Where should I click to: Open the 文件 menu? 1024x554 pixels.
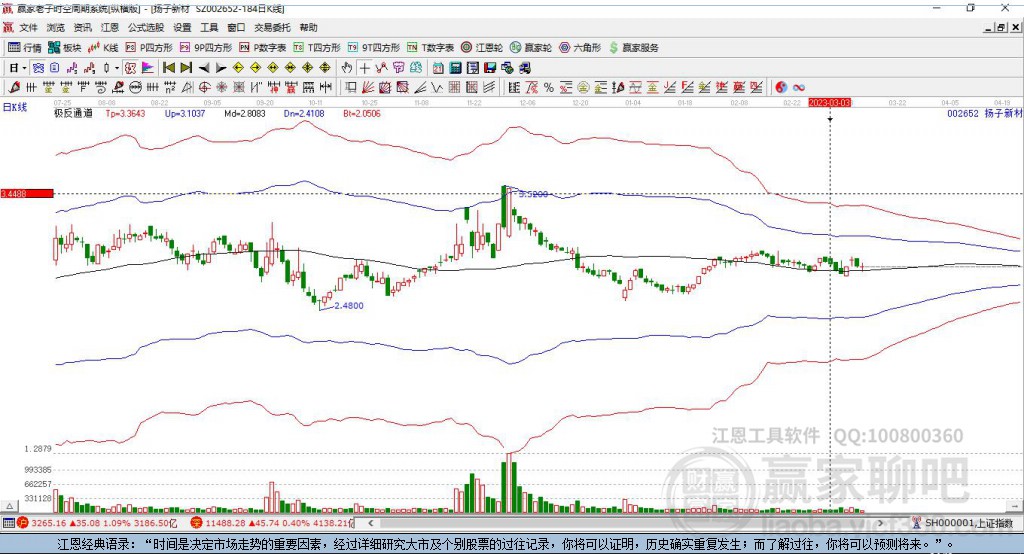pos(28,27)
